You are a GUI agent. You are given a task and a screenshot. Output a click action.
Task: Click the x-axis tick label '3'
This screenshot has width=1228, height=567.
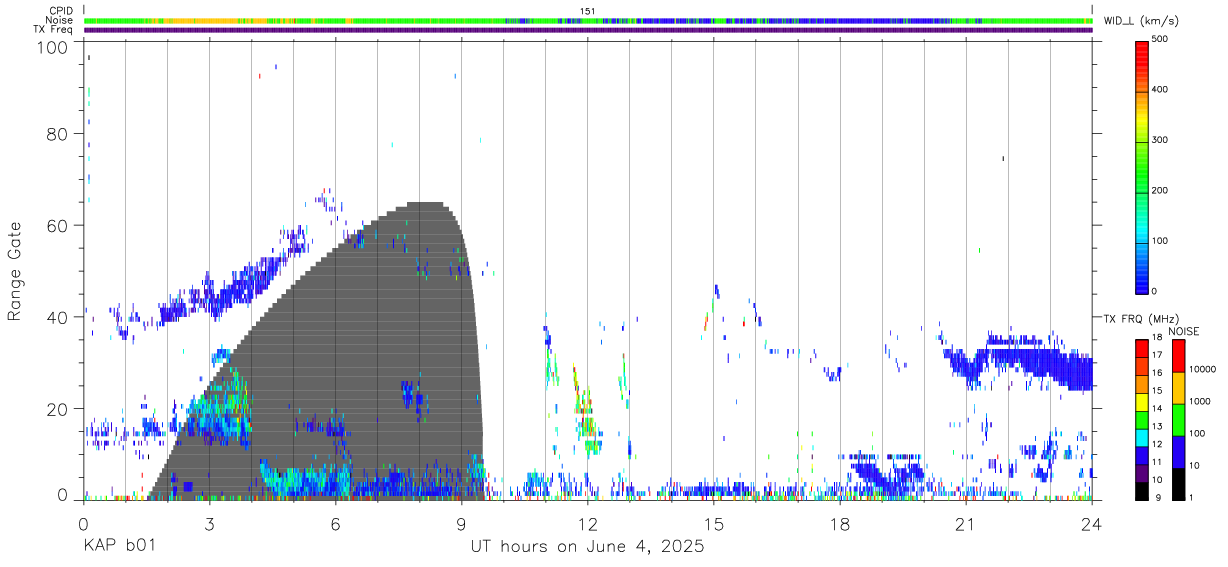coord(209,524)
